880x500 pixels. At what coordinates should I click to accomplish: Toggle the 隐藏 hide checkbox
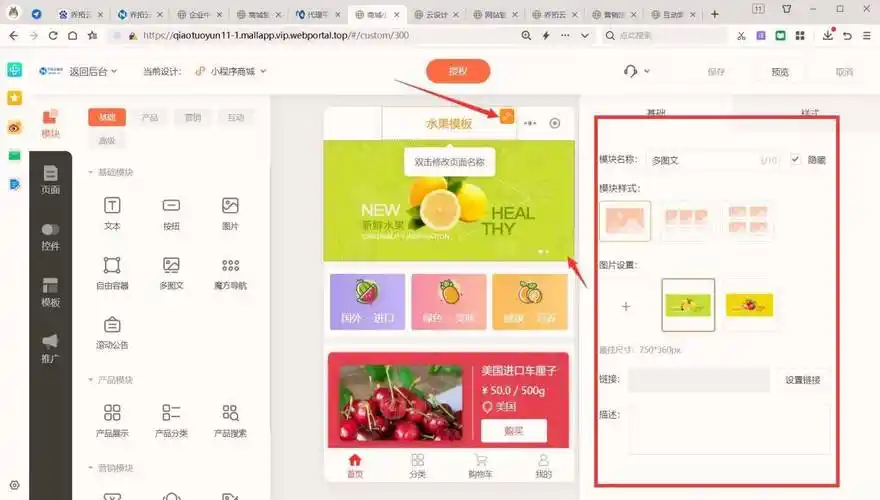795,159
